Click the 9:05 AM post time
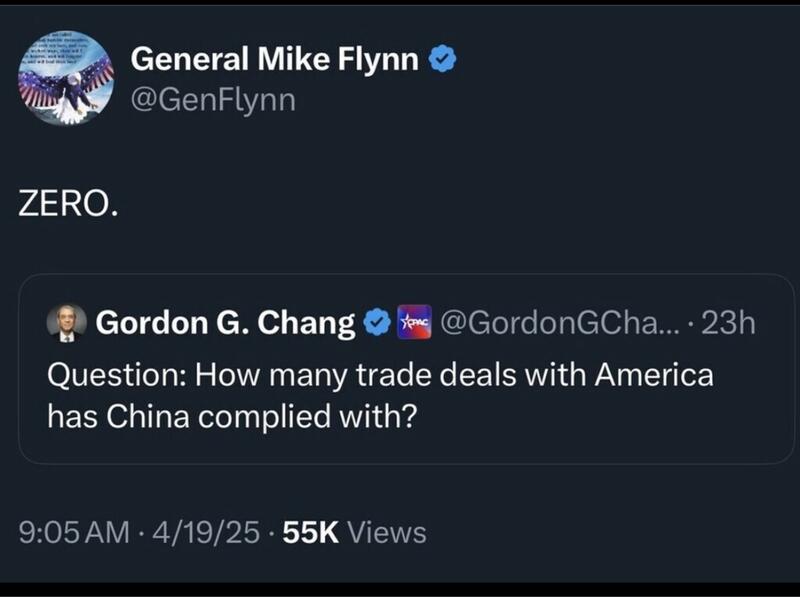 (74, 533)
